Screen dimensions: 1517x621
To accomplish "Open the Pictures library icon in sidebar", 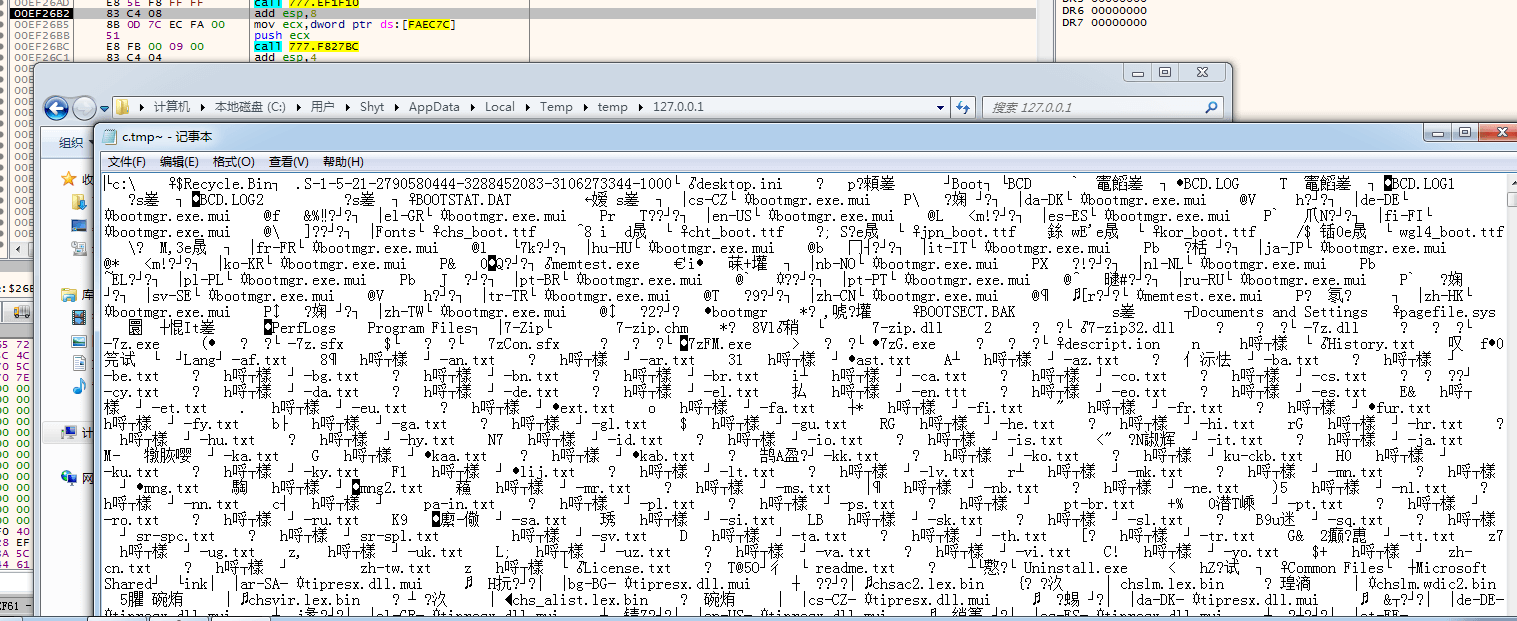I will point(79,340).
